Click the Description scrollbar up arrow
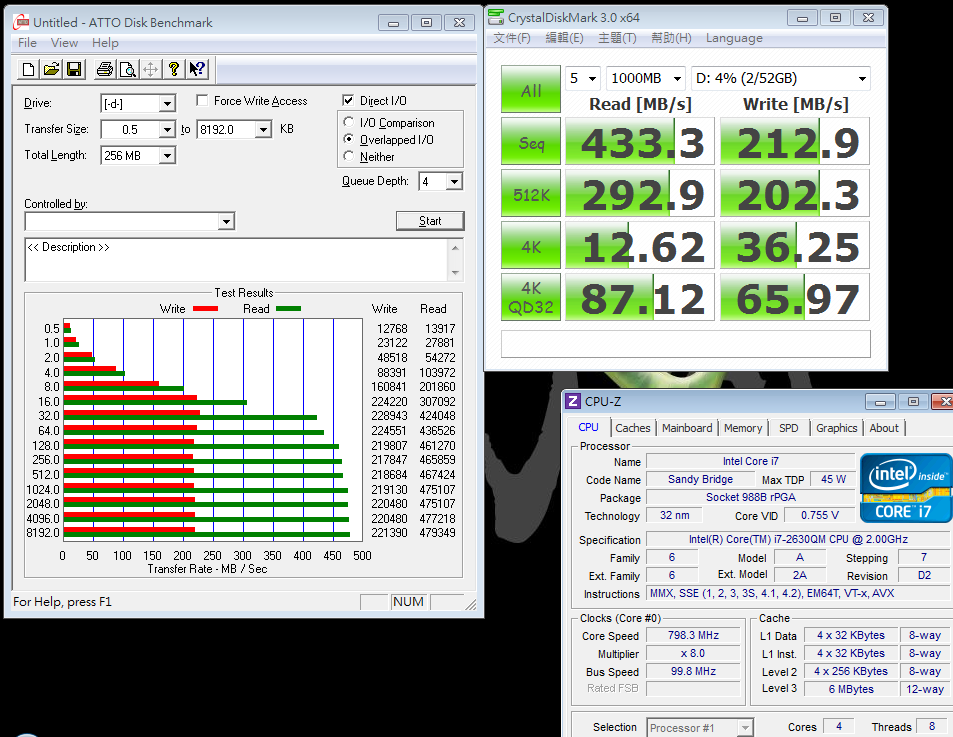Viewport: 953px width, 737px height. click(x=455, y=247)
